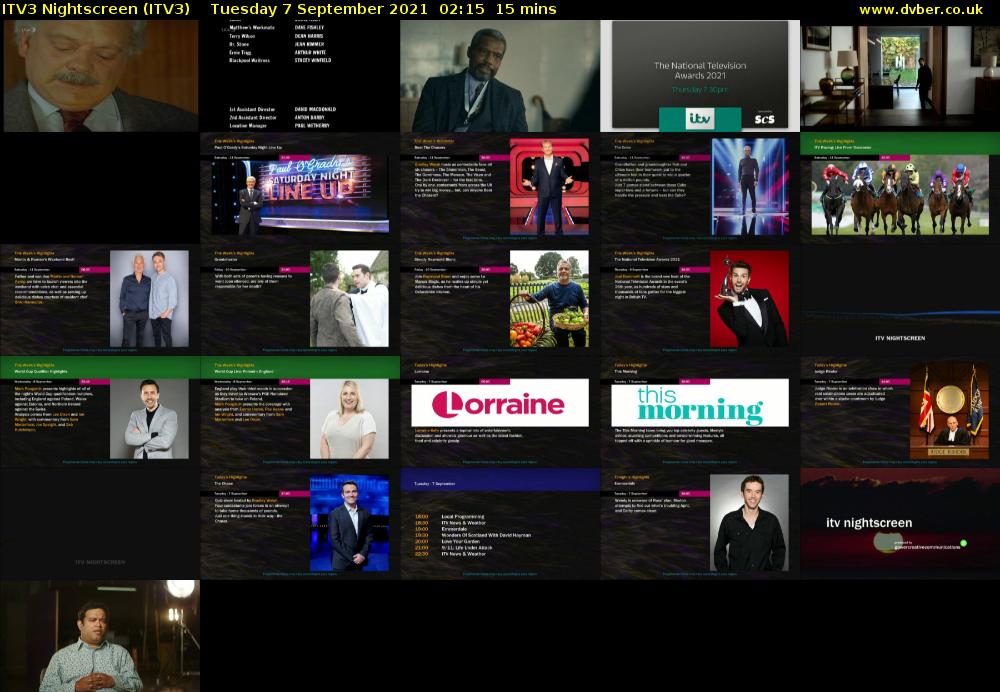Screen dimensions: 1000x692
Task: Open the awards host holding trophy frame
Action: 700,300
